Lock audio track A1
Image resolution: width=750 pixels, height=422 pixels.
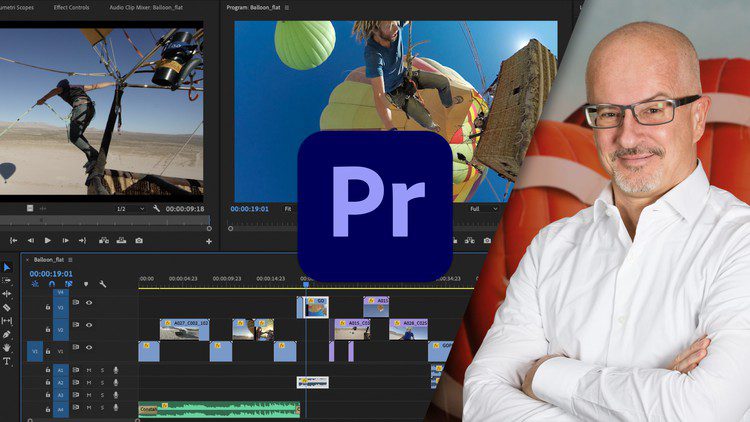point(48,370)
